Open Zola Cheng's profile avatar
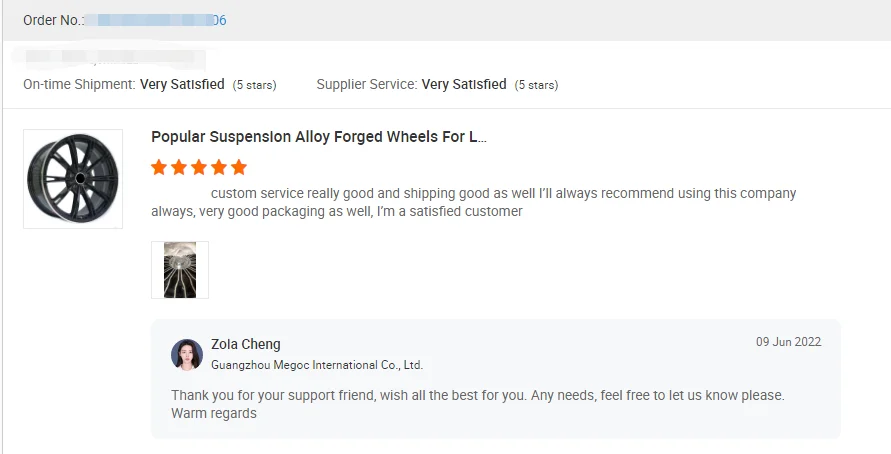This screenshot has width=891, height=454. click(187, 355)
